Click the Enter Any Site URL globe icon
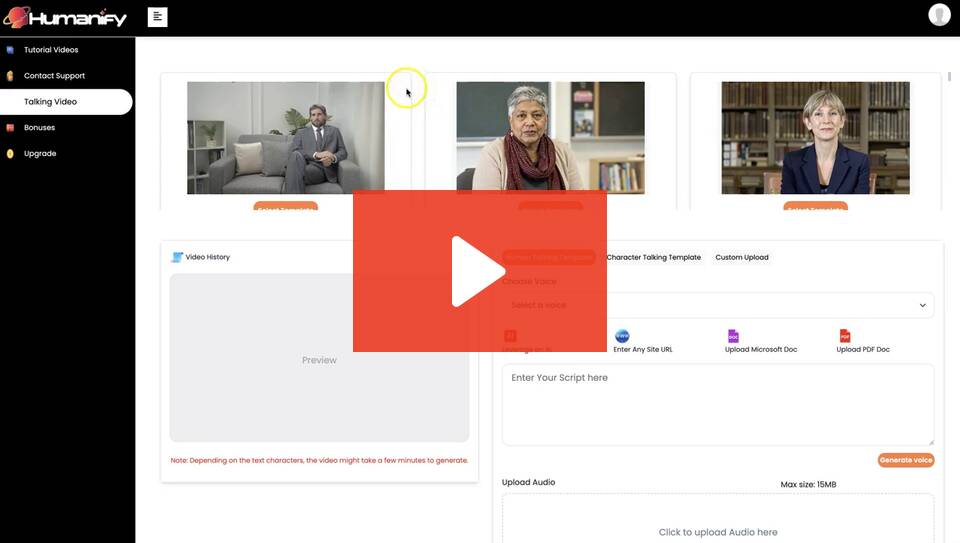 pos(622,335)
